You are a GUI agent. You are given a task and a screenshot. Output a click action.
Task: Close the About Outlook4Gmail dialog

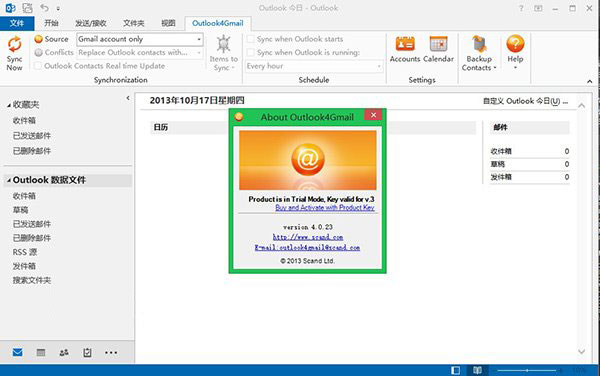click(x=373, y=115)
